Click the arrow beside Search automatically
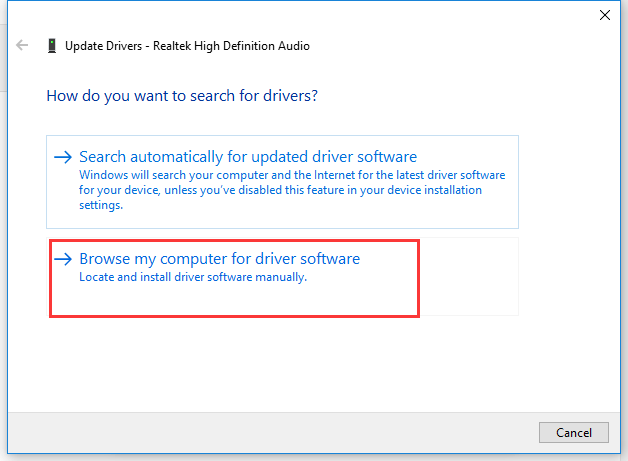Viewport: 628px width, 461px height. 63,157
